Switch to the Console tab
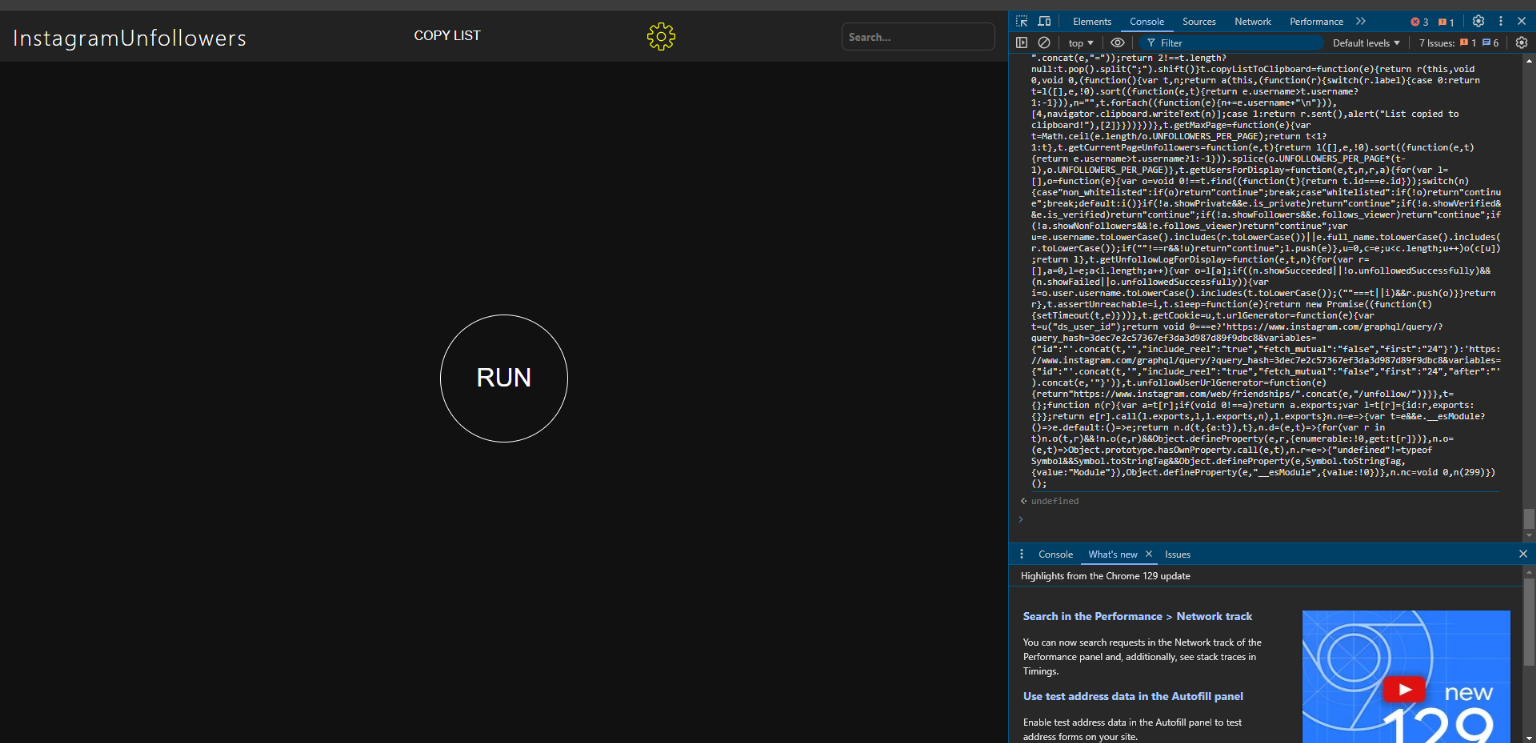This screenshot has width=1536, height=743. pyautogui.click(x=1147, y=21)
